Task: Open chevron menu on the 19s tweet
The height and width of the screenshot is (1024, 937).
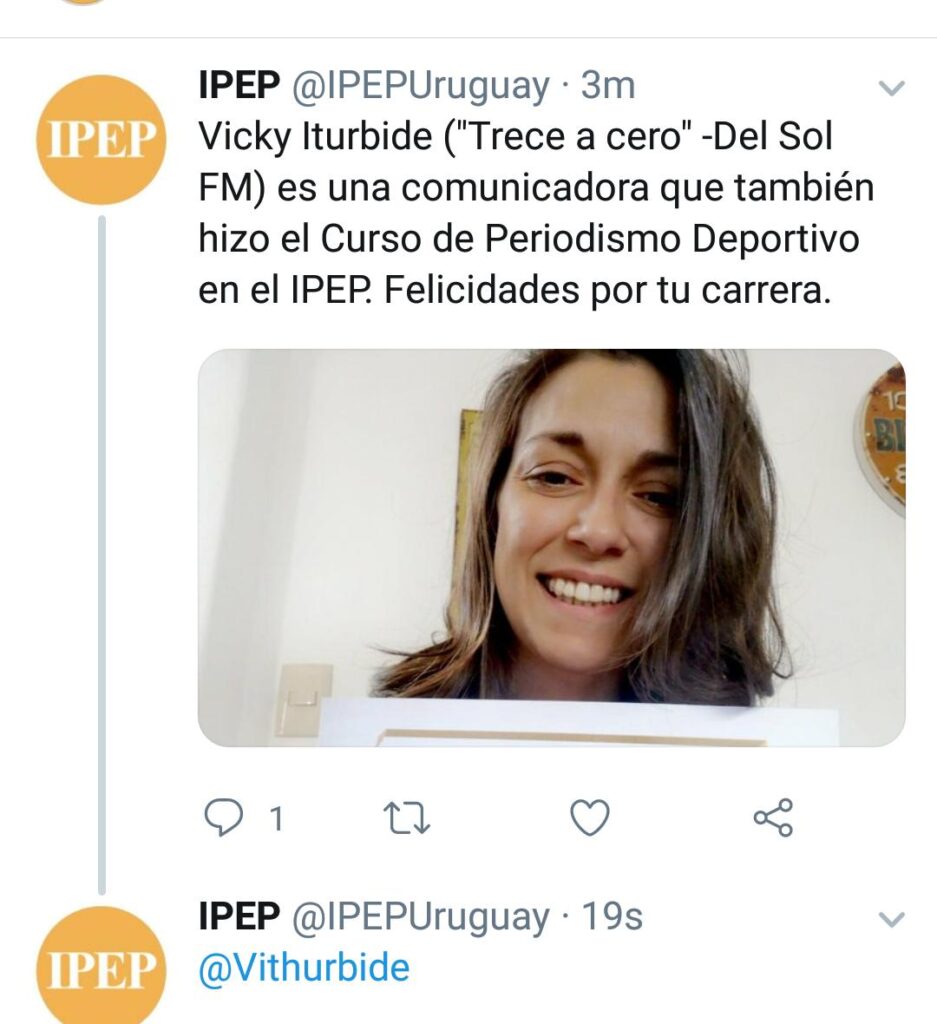Action: coord(890,919)
